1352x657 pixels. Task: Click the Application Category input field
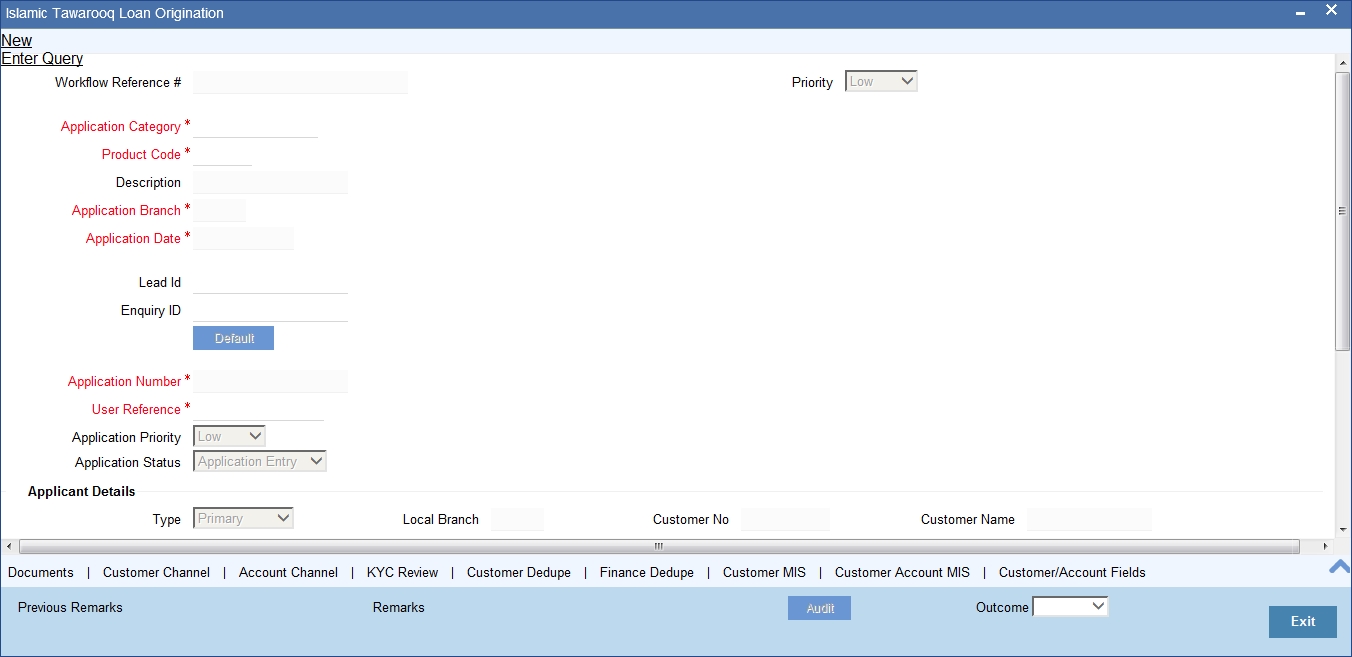(x=255, y=126)
